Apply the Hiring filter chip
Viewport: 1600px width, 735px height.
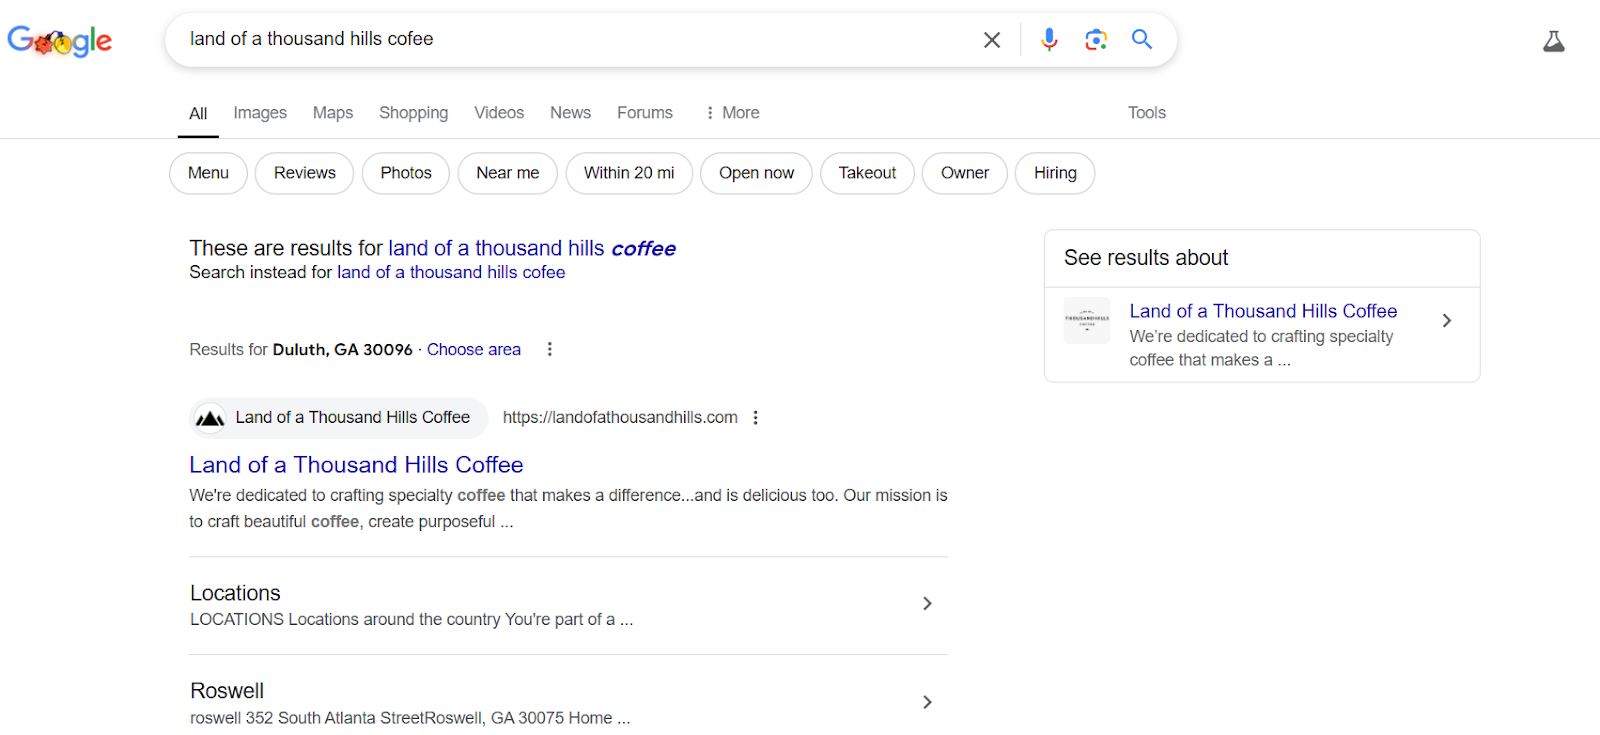click(x=1055, y=173)
